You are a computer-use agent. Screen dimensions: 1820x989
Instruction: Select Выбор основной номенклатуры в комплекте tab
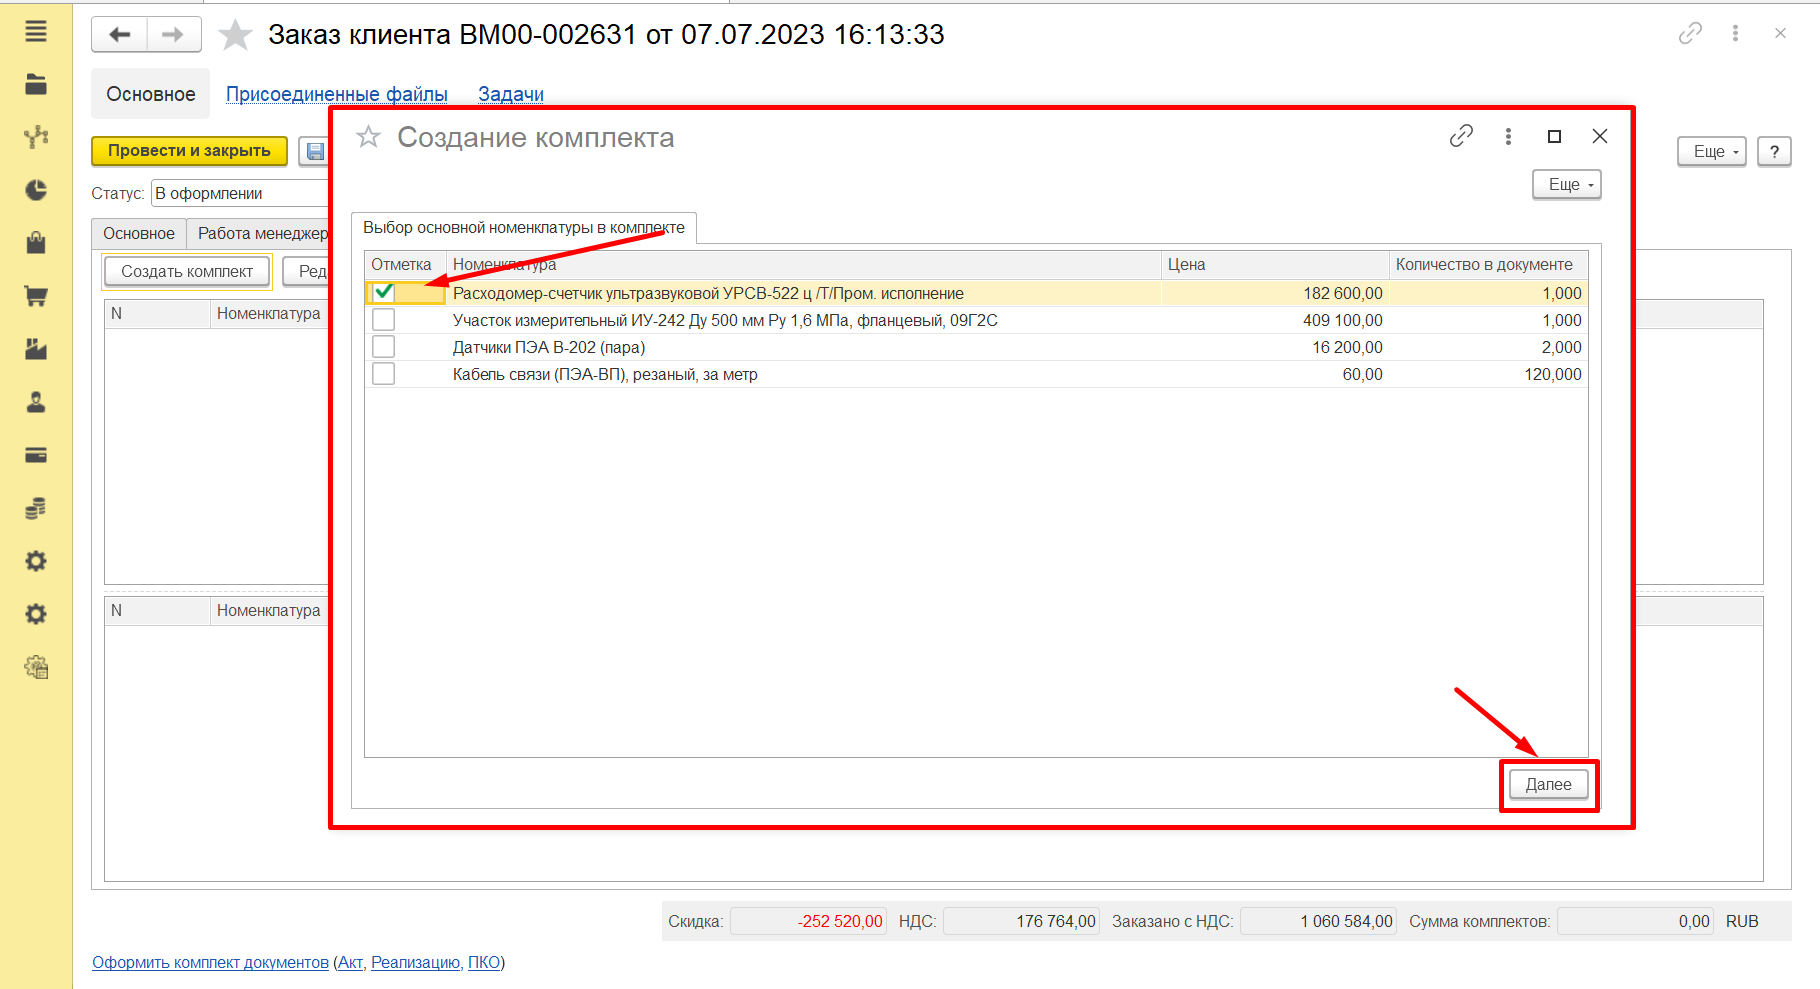tap(524, 228)
